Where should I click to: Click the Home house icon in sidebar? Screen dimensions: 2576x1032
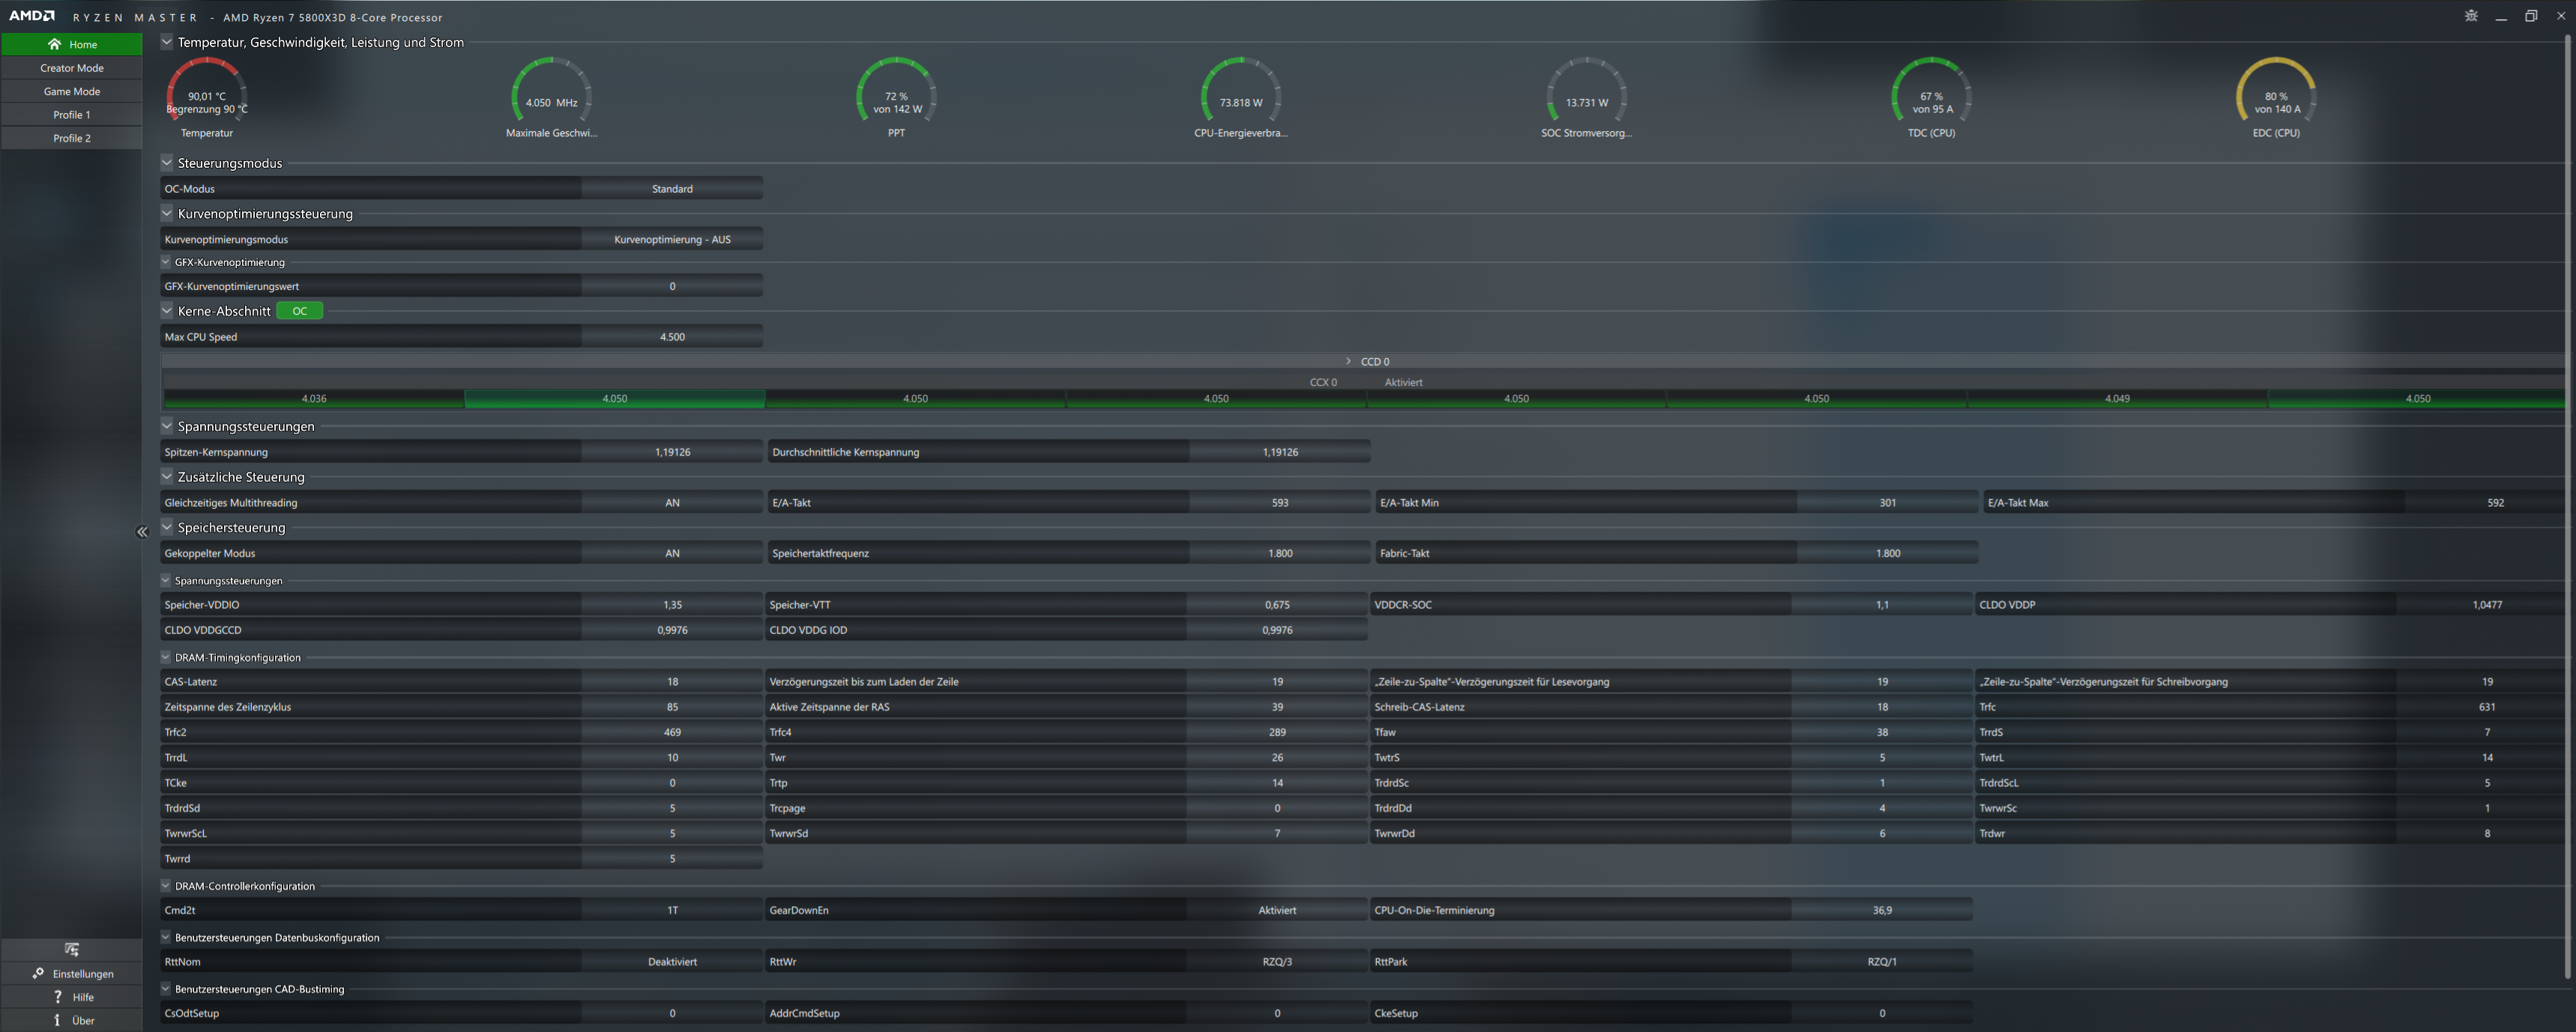(55, 44)
